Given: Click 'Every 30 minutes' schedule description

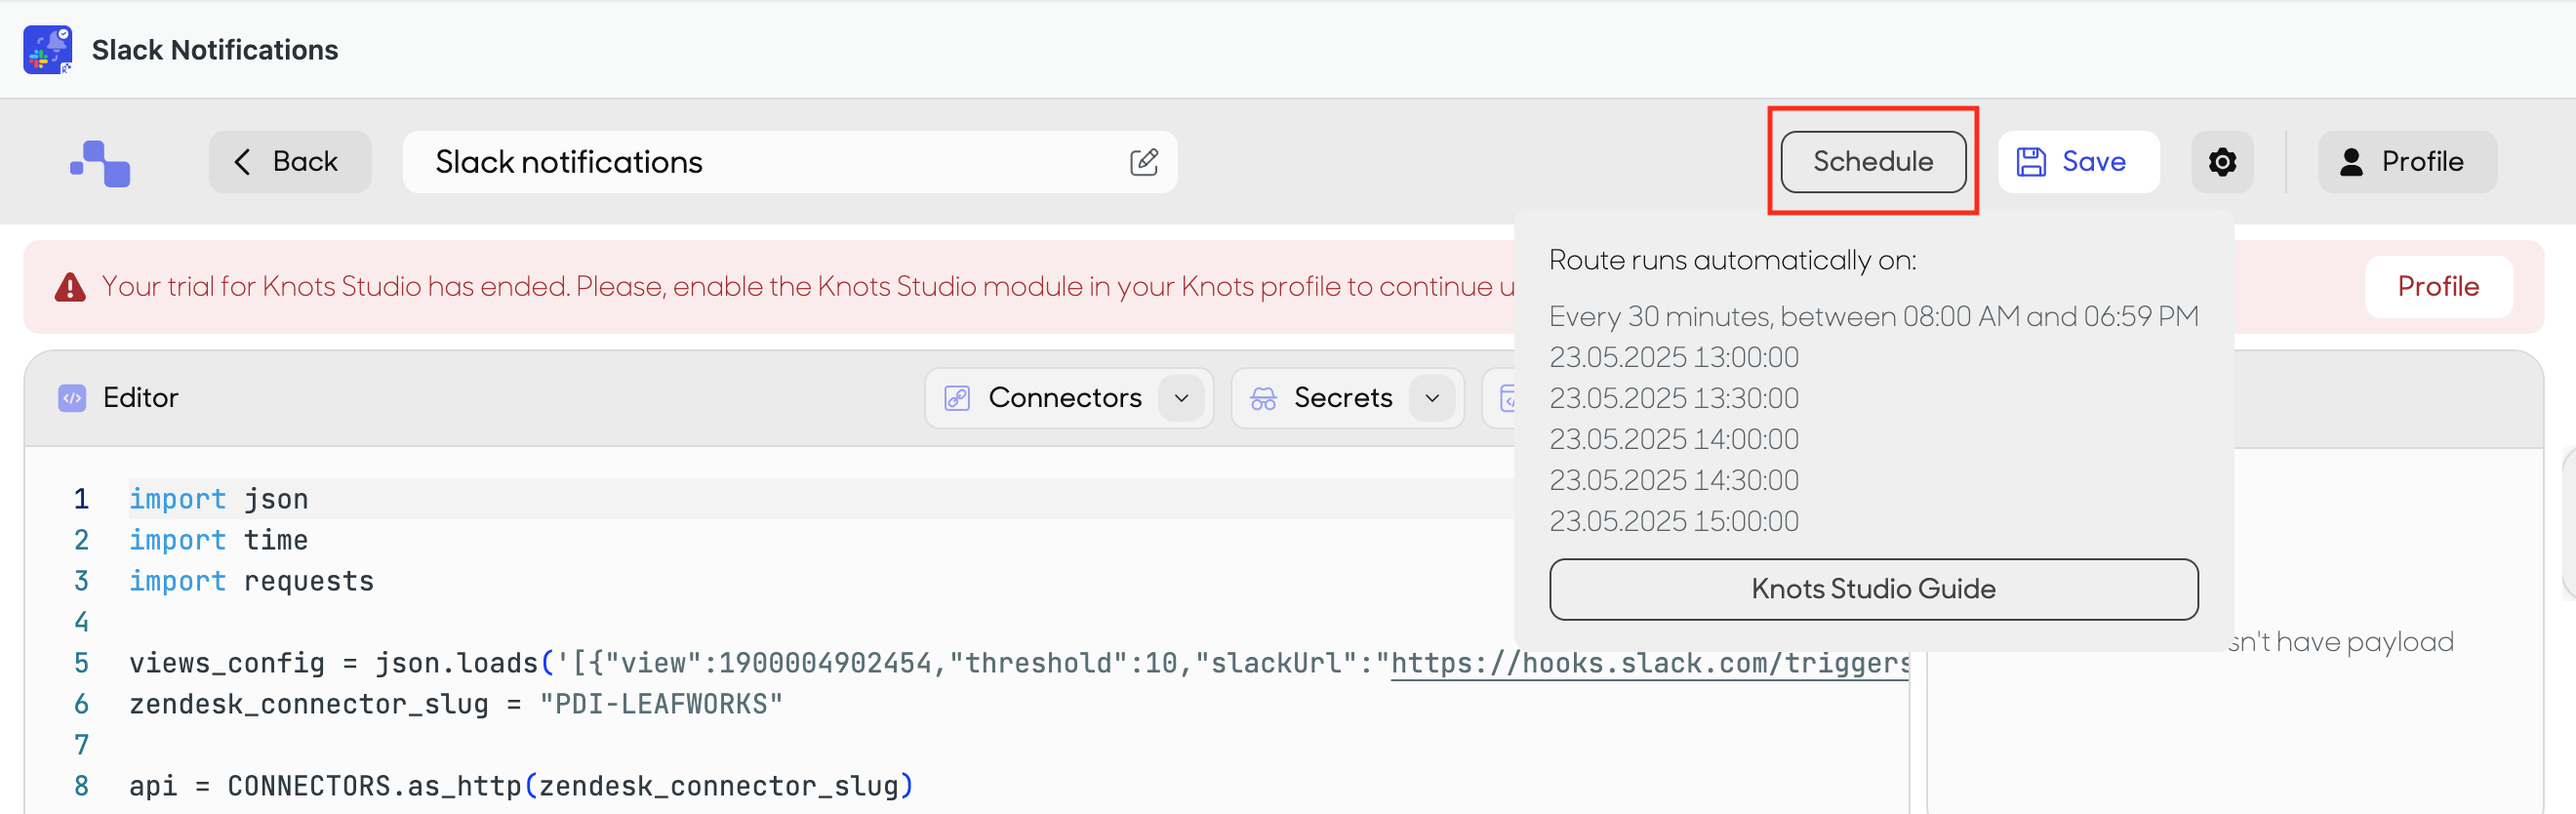Looking at the screenshot, I should tap(1873, 316).
